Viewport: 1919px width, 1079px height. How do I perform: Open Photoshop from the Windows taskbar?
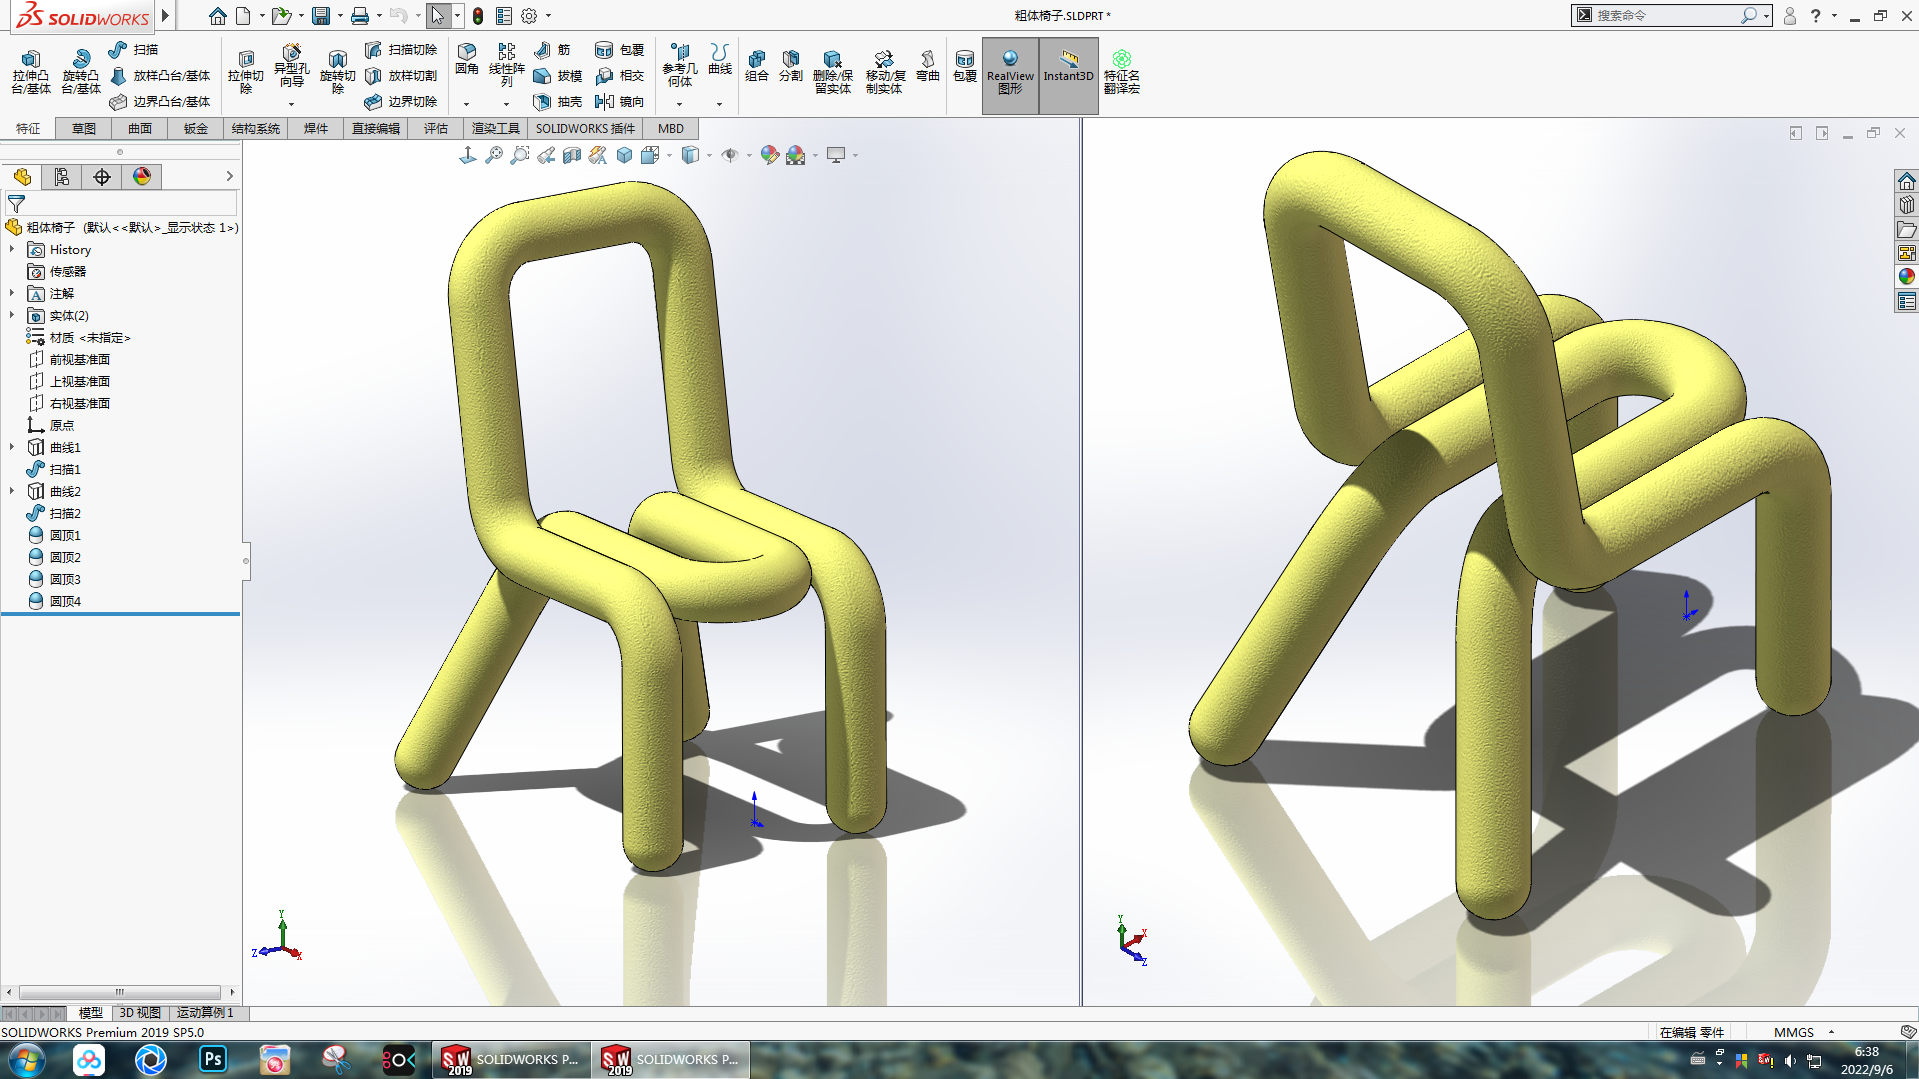[x=213, y=1059]
